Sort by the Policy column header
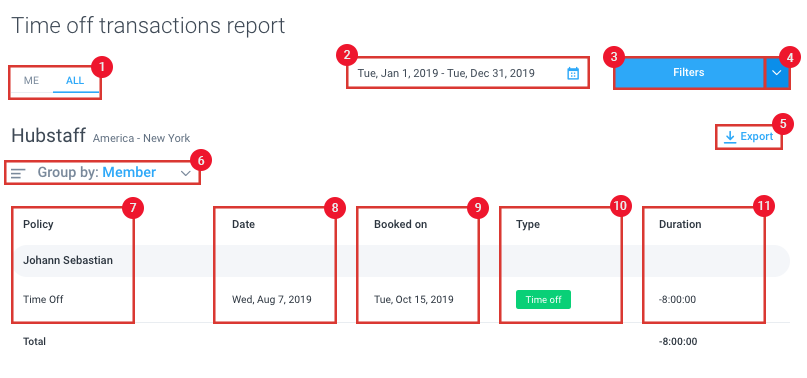Viewport: 807px width, 378px height. tap(38, 225)
